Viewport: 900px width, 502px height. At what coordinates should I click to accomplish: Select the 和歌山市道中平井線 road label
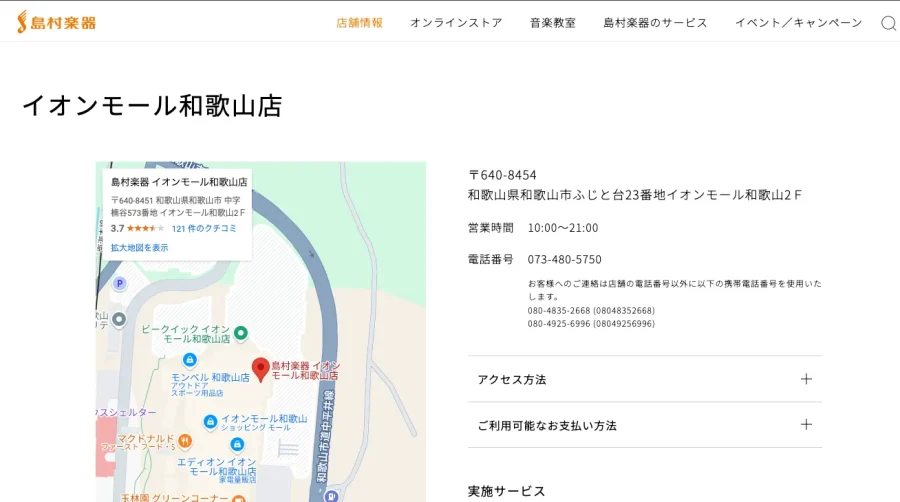pyautogui.click(x=325, y=437)
